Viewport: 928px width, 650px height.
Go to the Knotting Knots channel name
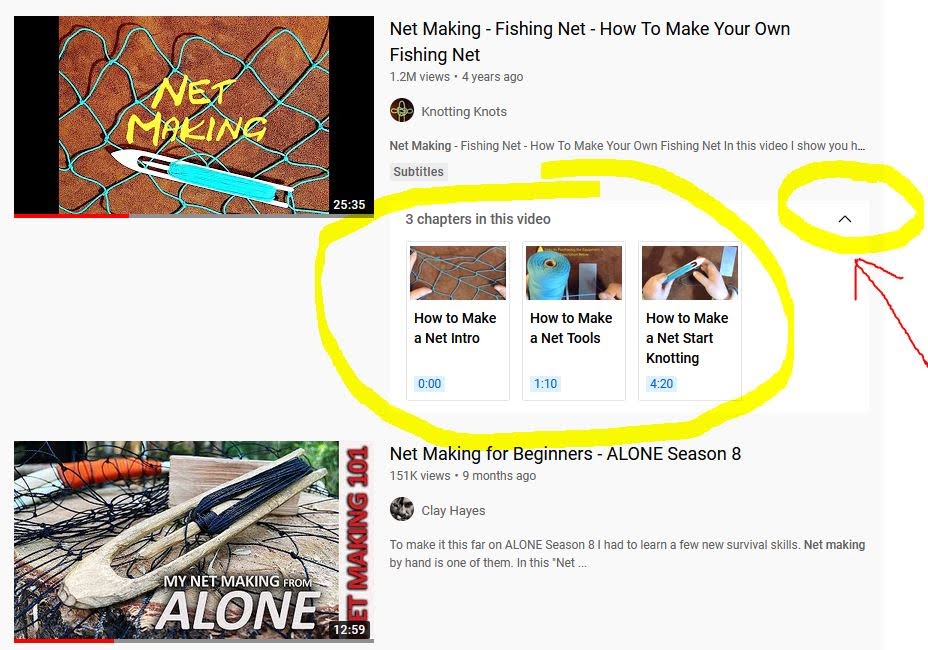(464, 111)
